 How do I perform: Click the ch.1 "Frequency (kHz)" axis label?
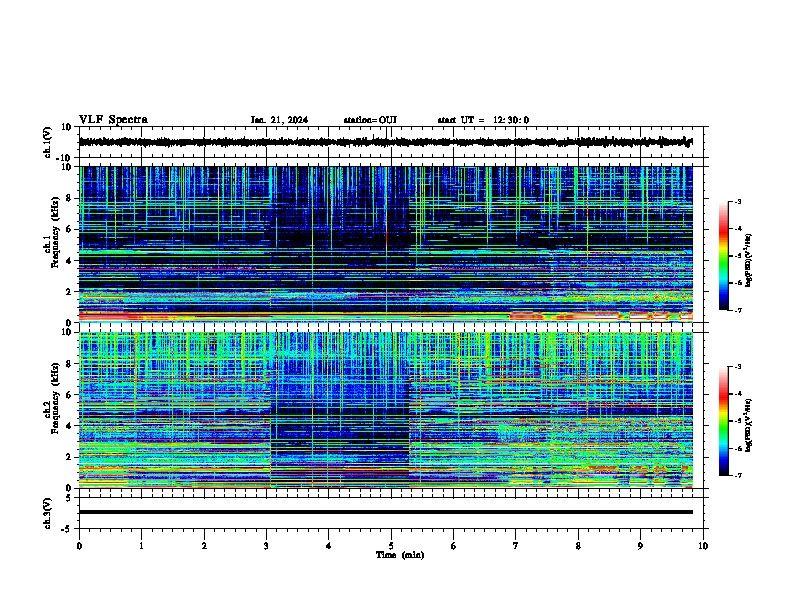pos(55,233)
